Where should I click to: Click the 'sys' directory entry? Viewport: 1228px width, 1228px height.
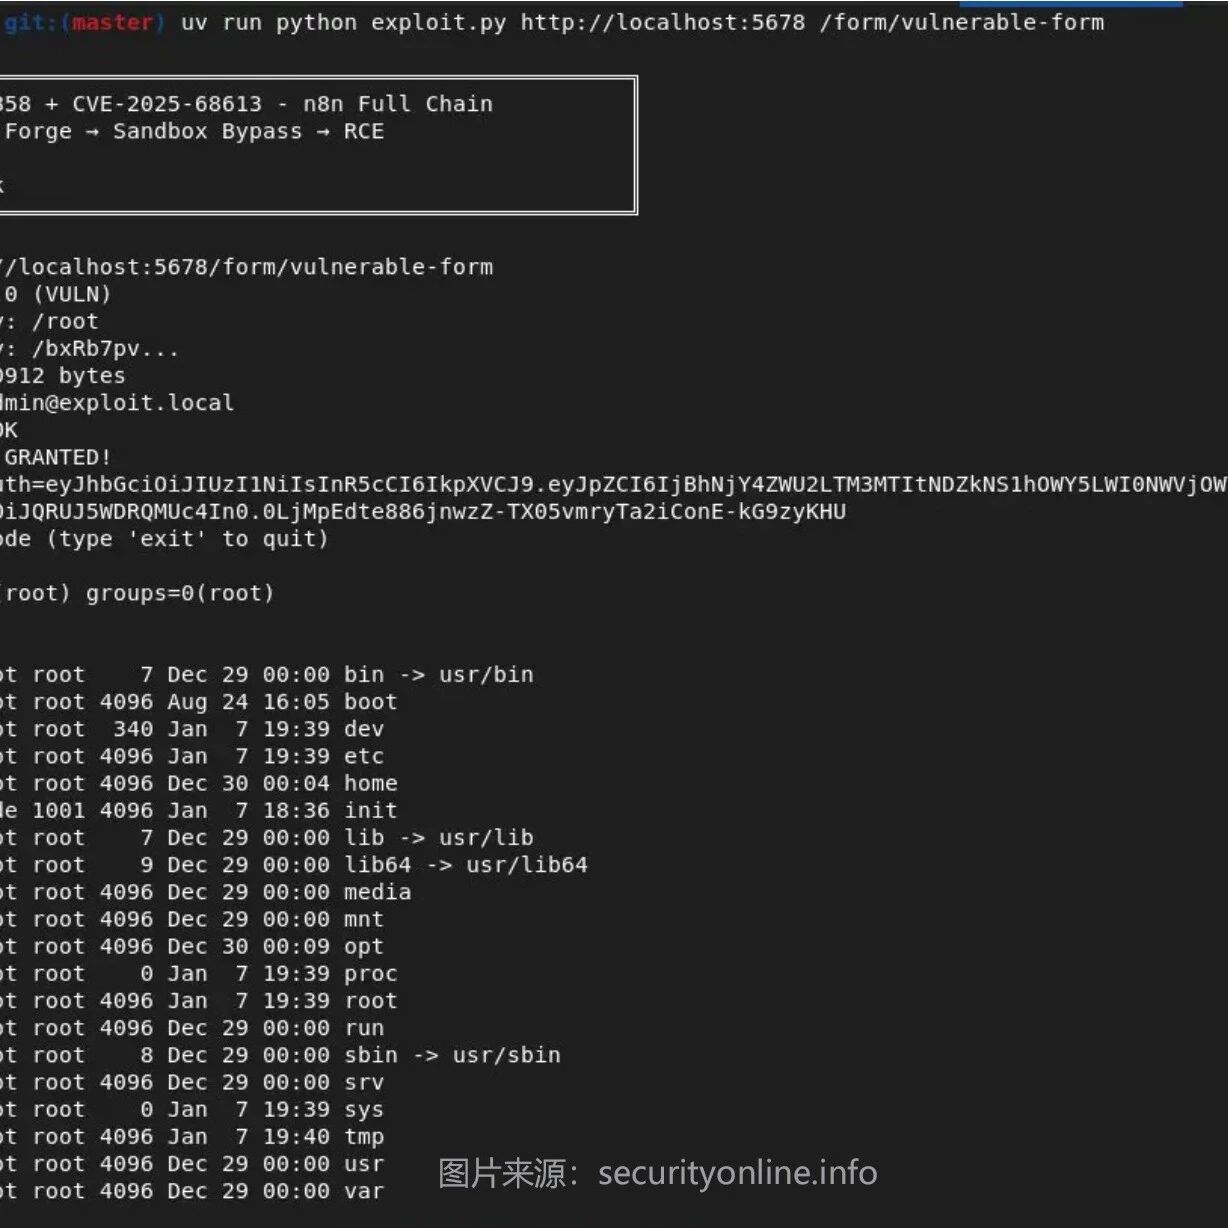[364, 1109]
